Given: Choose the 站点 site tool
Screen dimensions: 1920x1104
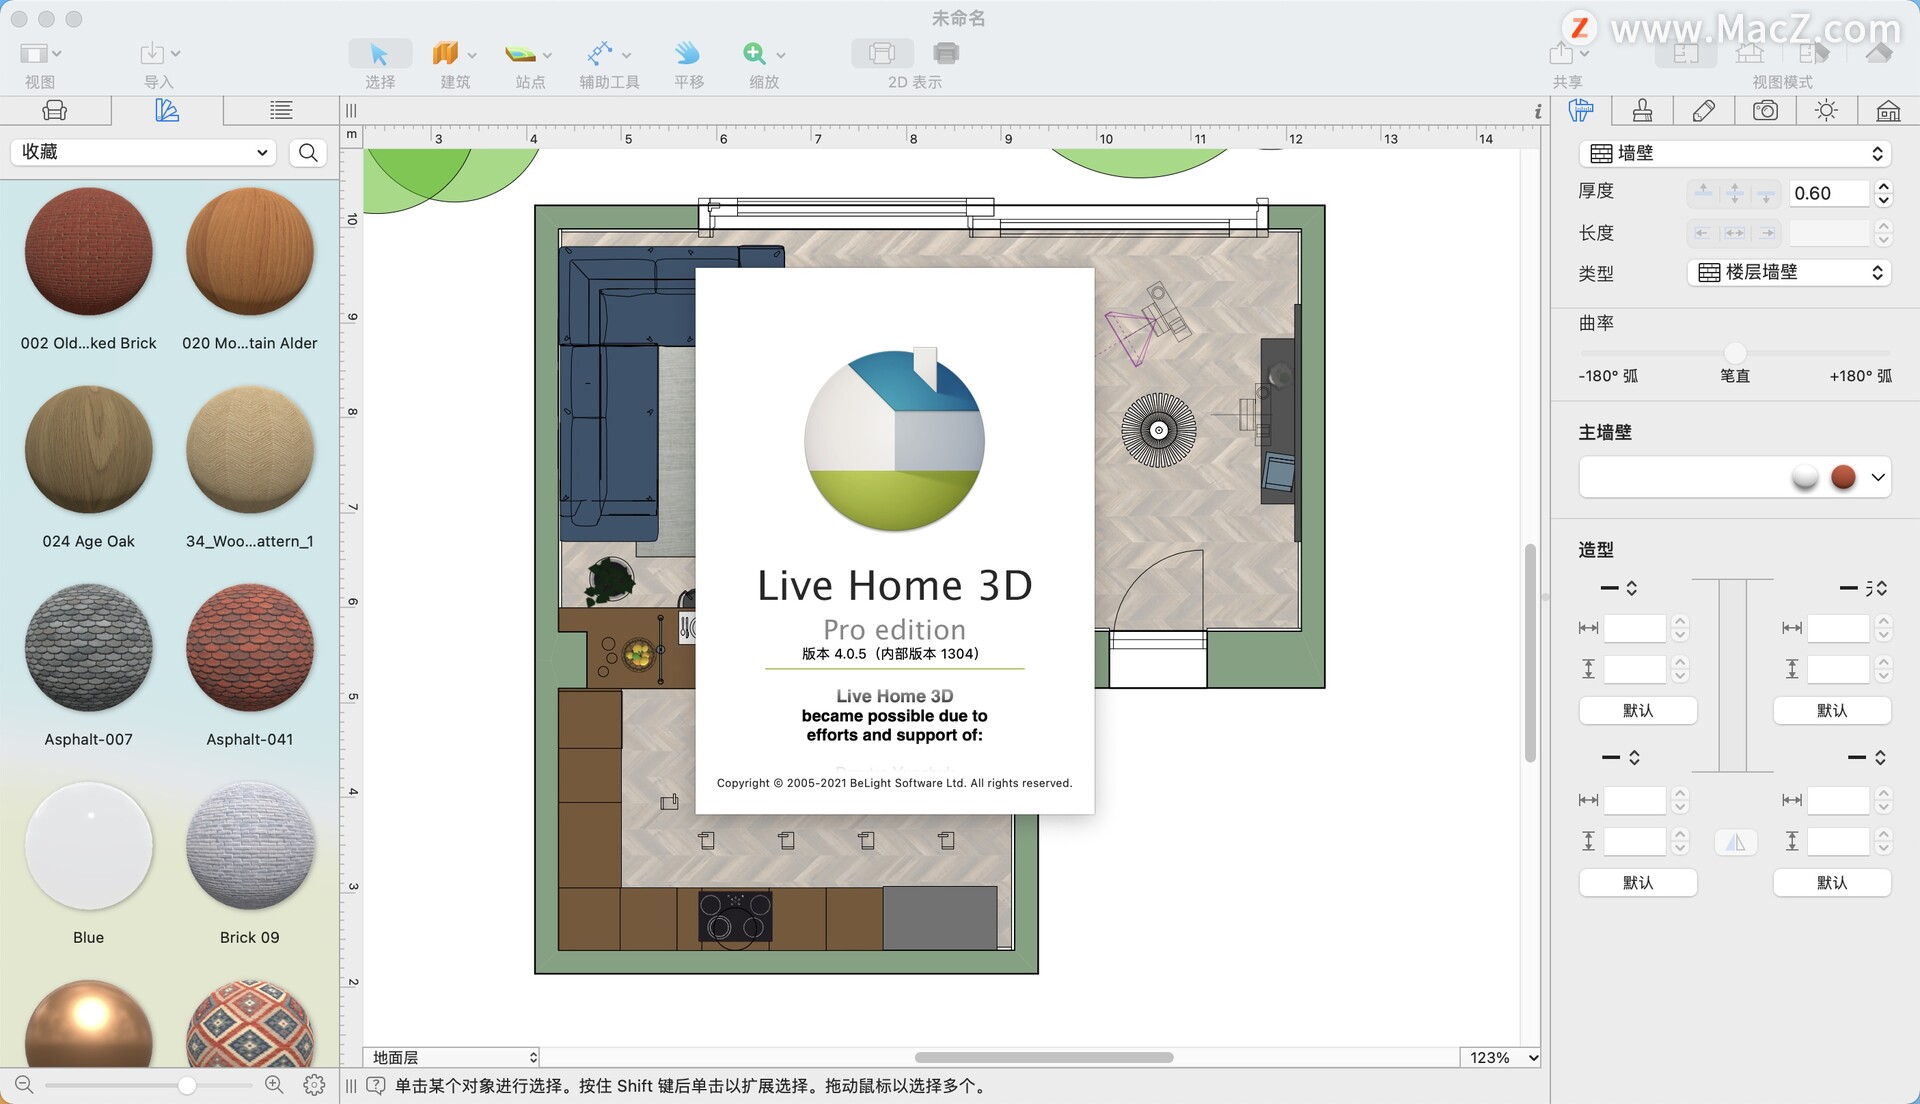Looking at the screenshot, I should (x=520, y=53).
